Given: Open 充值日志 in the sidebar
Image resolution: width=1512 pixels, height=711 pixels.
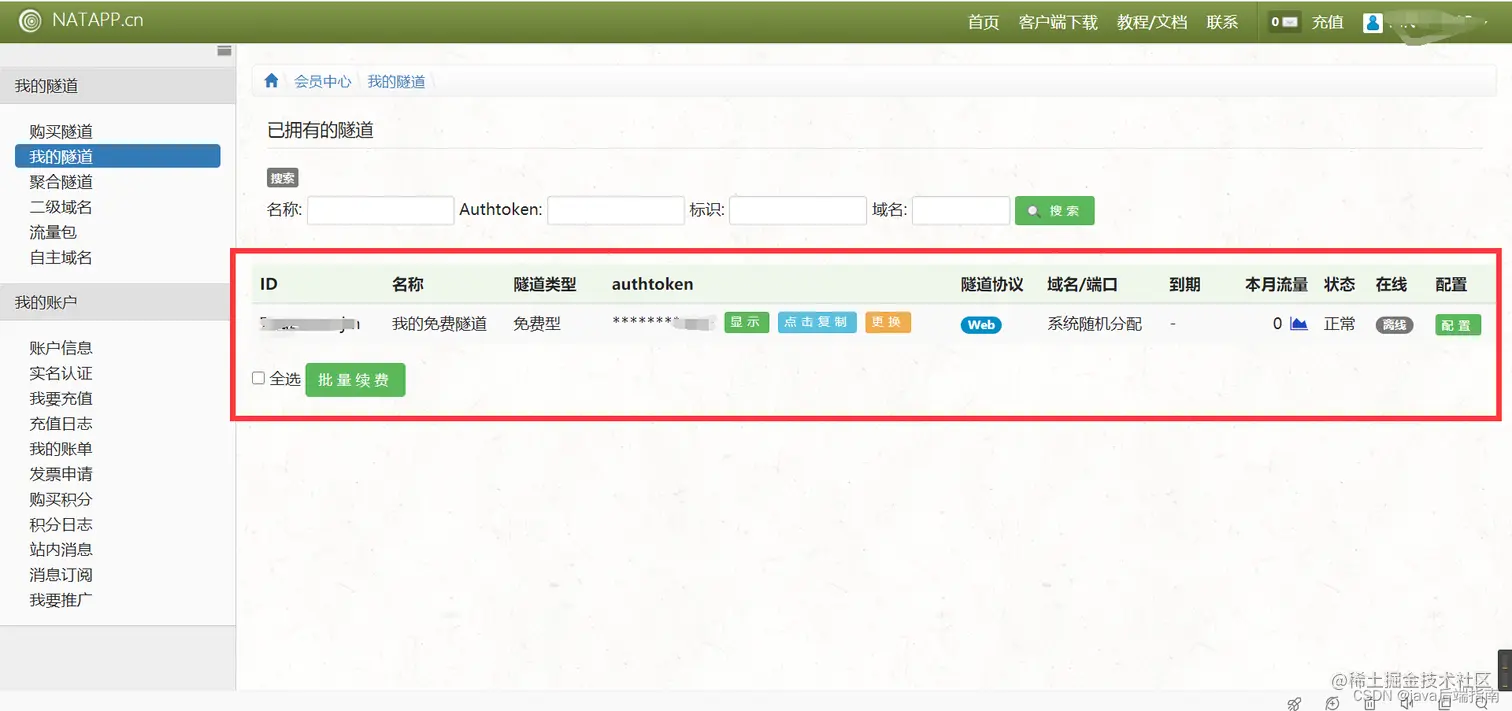Looking at the screenshot, I should (61, 423).
